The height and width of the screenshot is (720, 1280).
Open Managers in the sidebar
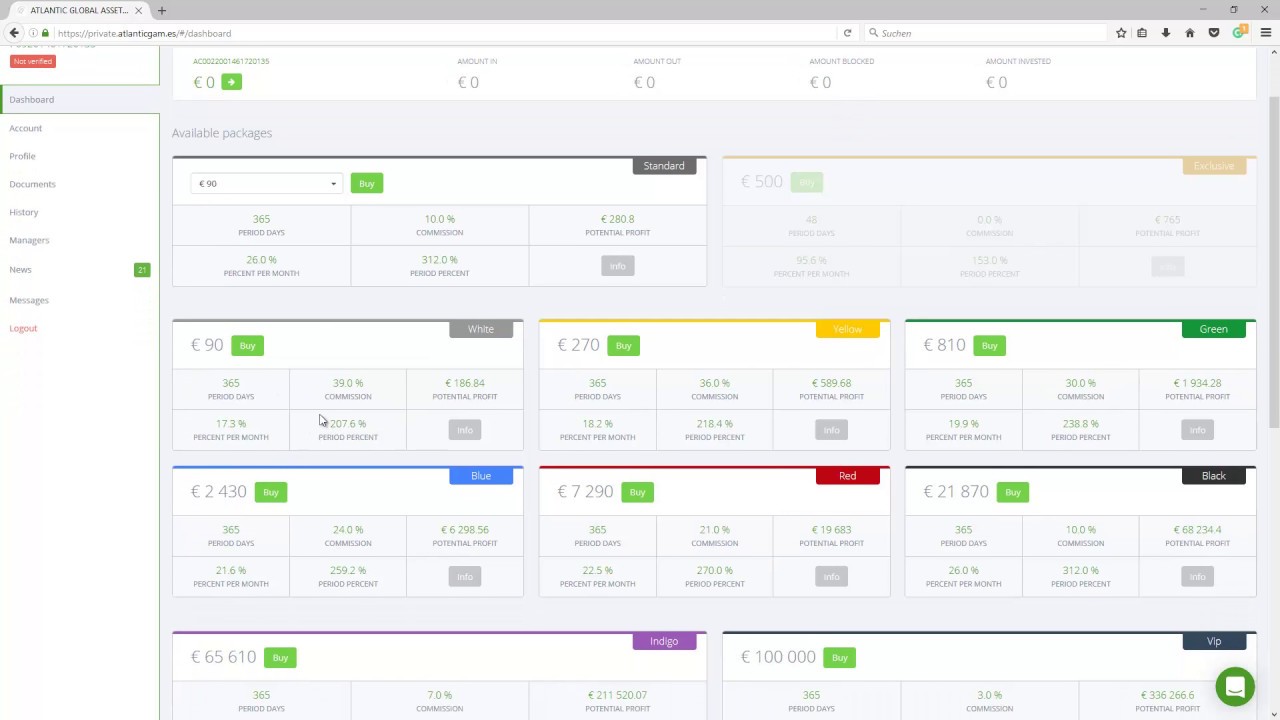(29, 240)
